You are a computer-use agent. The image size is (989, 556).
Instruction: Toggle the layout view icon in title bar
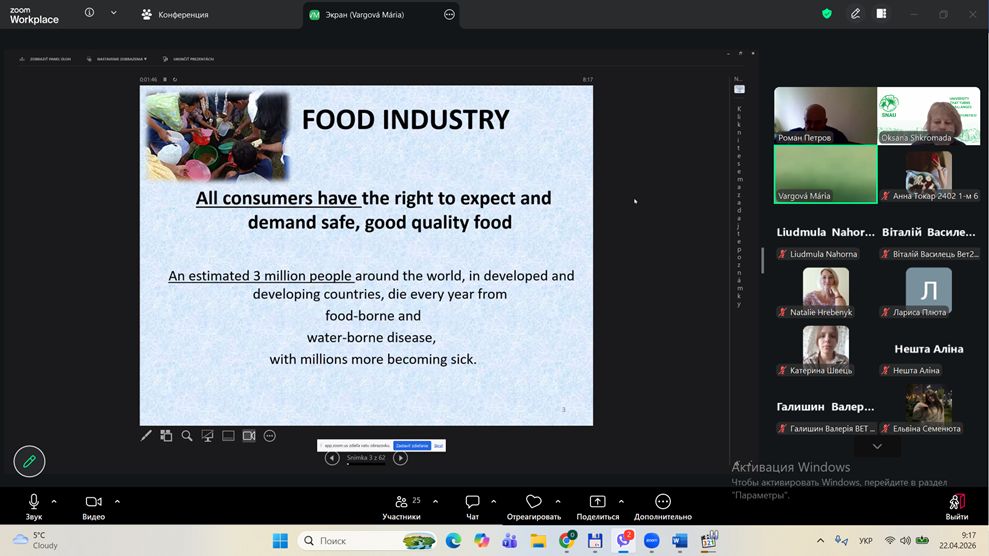coord(882,14)
